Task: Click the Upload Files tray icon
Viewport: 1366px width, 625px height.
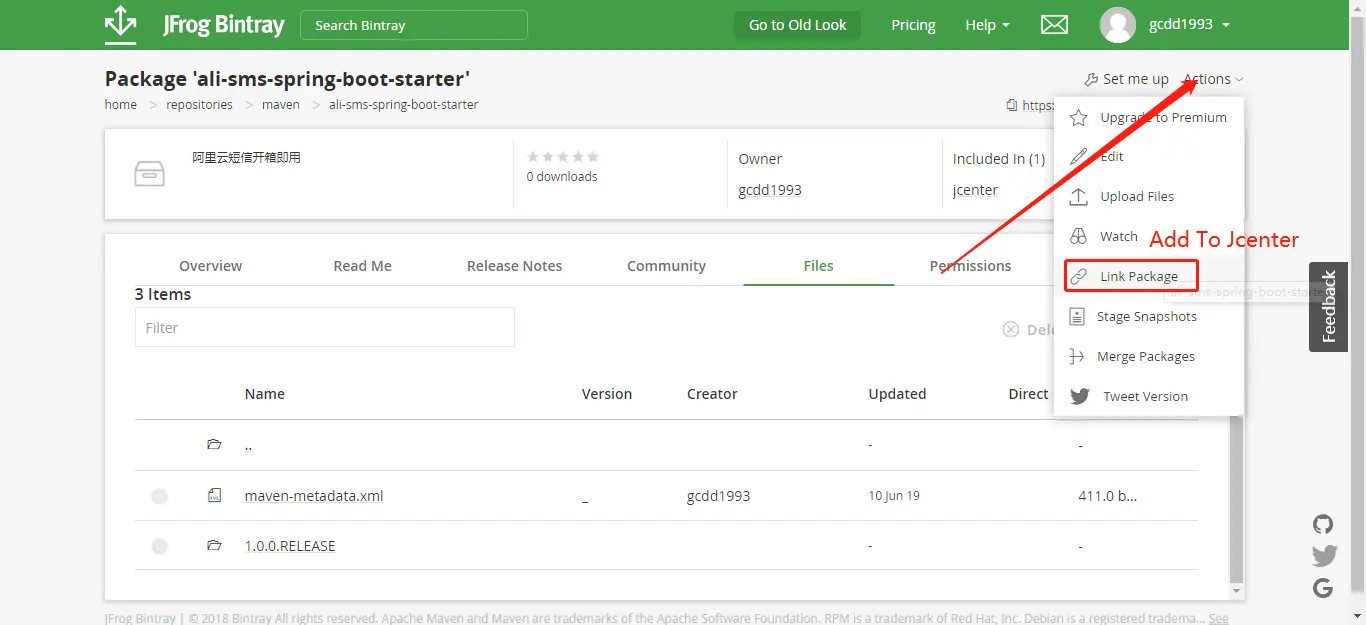Action: (x=1078, y=197)
